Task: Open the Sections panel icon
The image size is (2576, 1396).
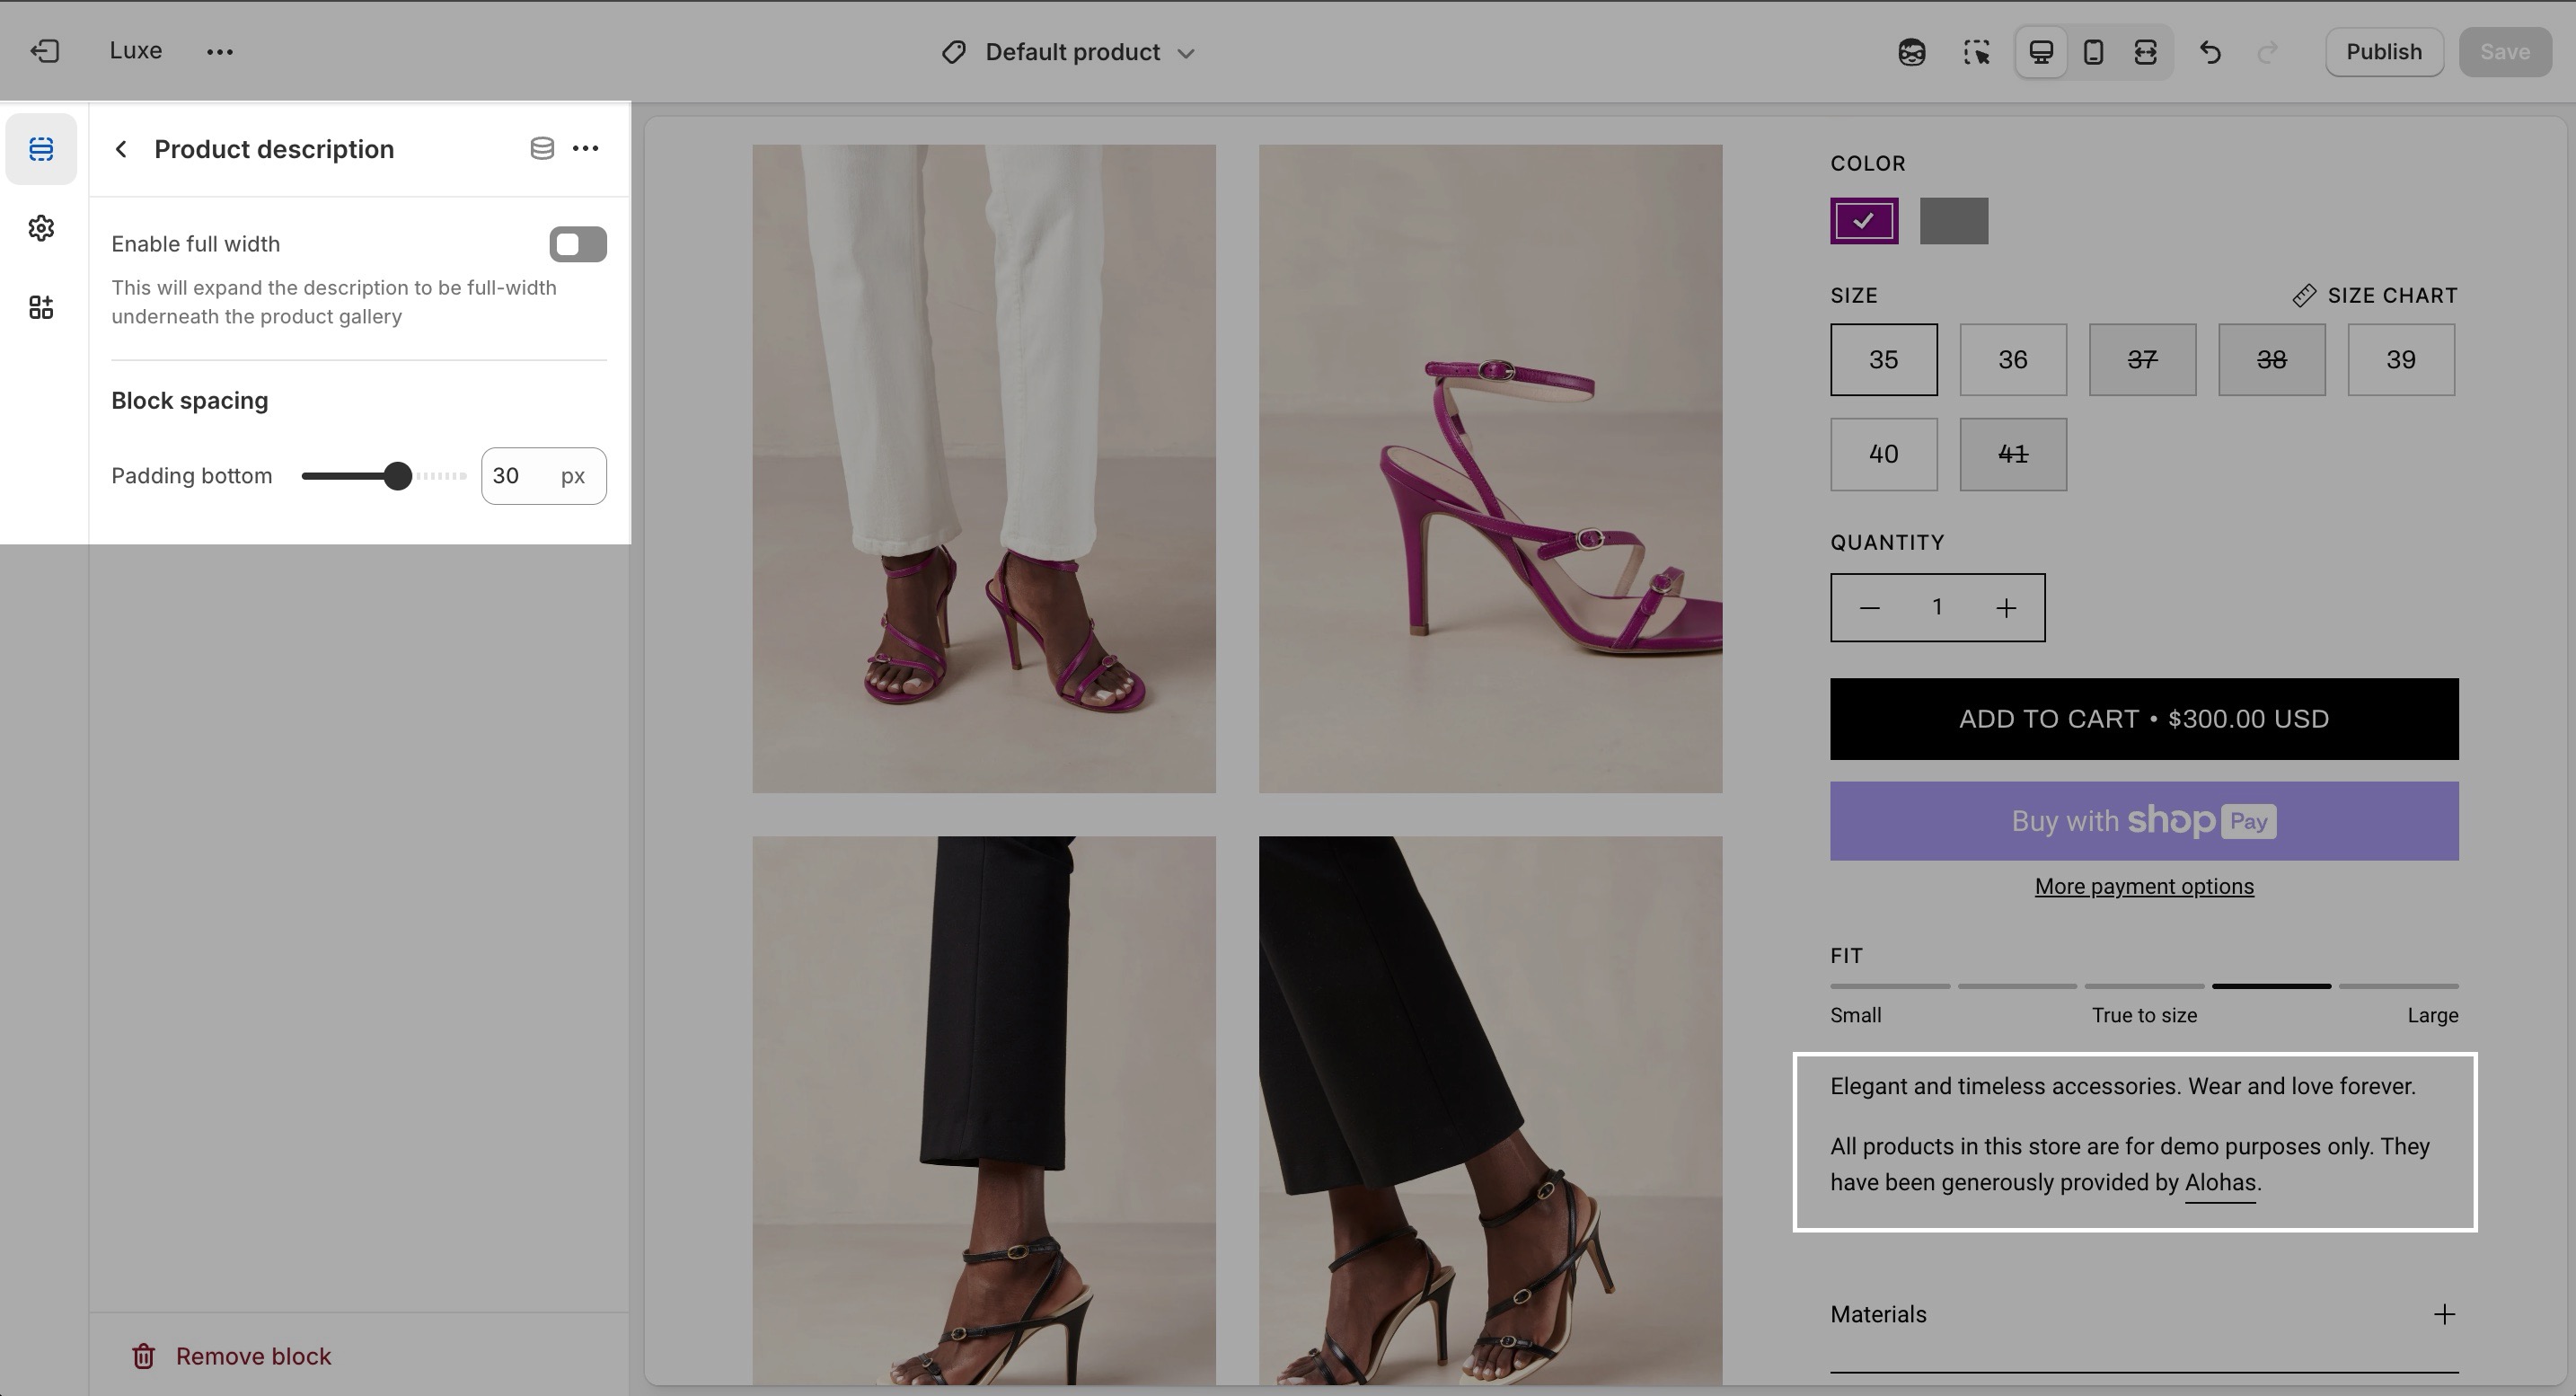Action: pyautogui.click(x=41, y=149)
